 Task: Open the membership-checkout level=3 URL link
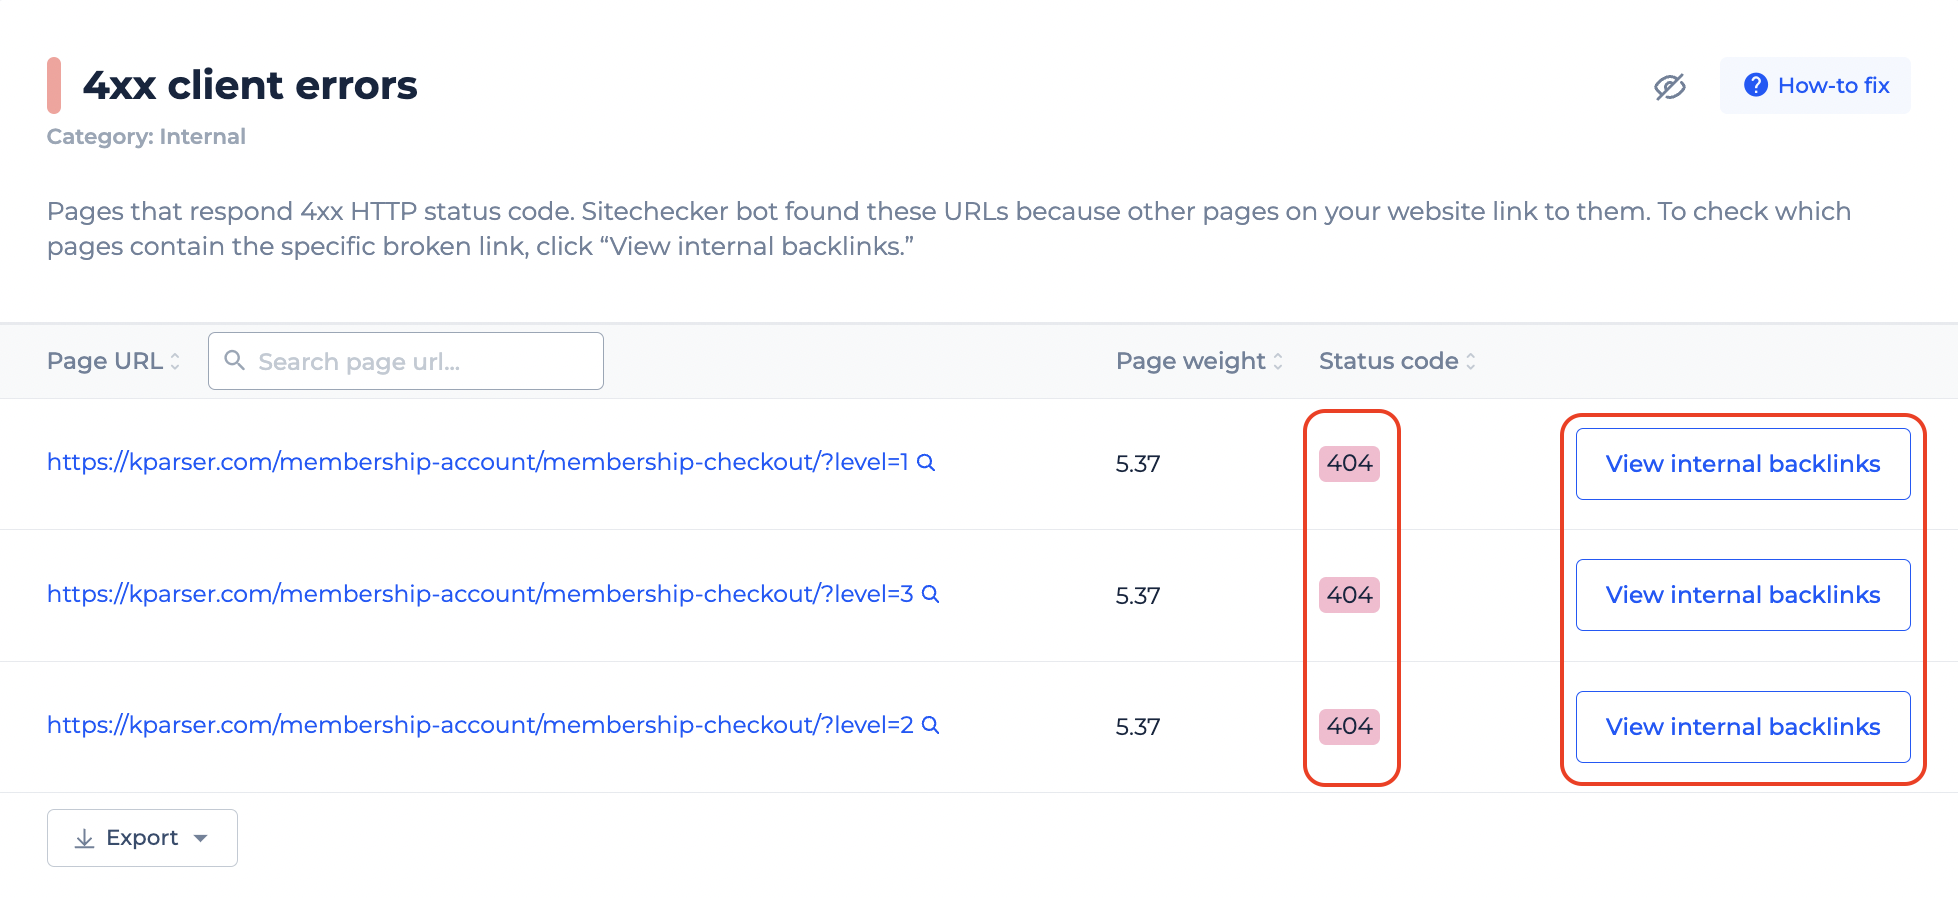tap(480, 594)
